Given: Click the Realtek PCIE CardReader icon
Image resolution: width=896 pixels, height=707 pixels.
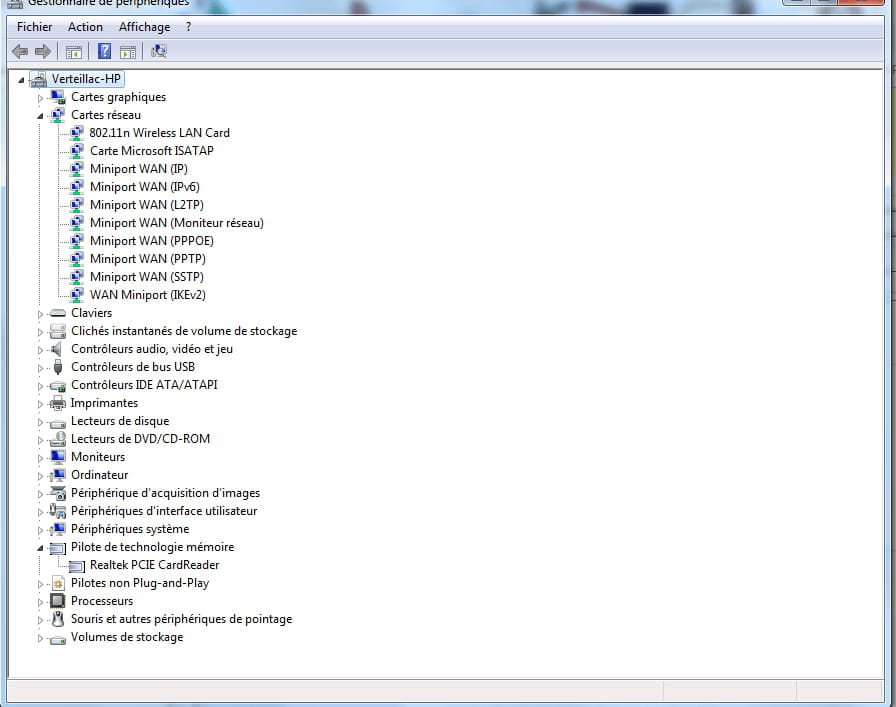Looking at the screenshot, I should coord(77,566).
